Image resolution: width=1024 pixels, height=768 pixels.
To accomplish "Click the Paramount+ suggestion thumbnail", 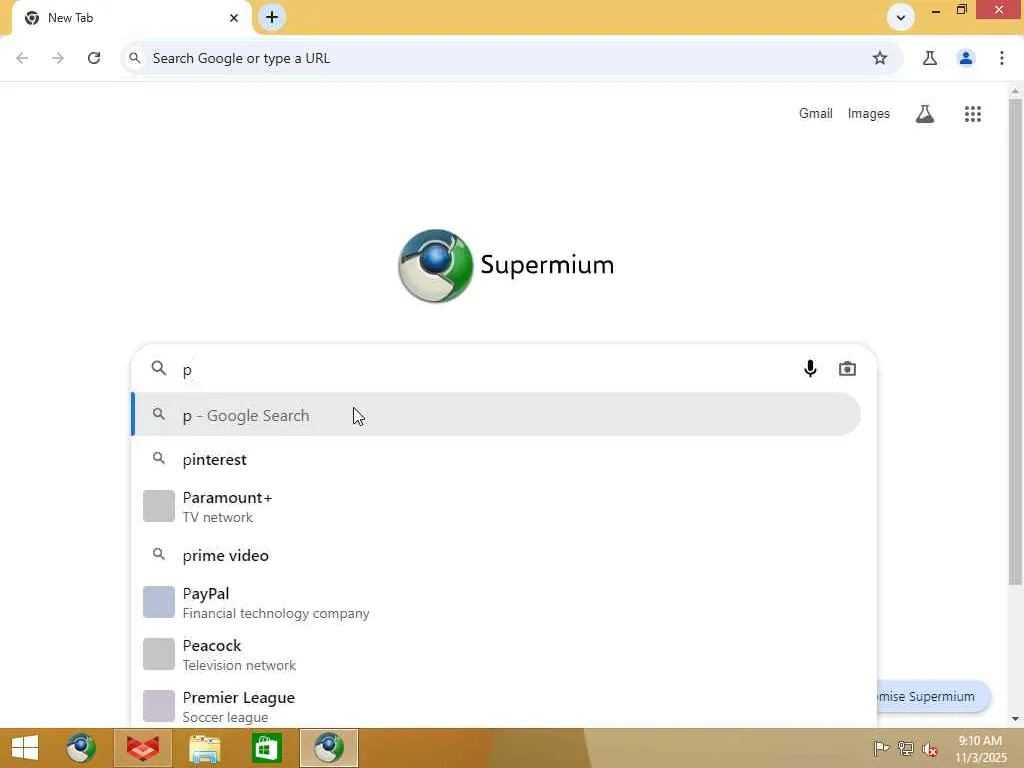I will (159, 506).
